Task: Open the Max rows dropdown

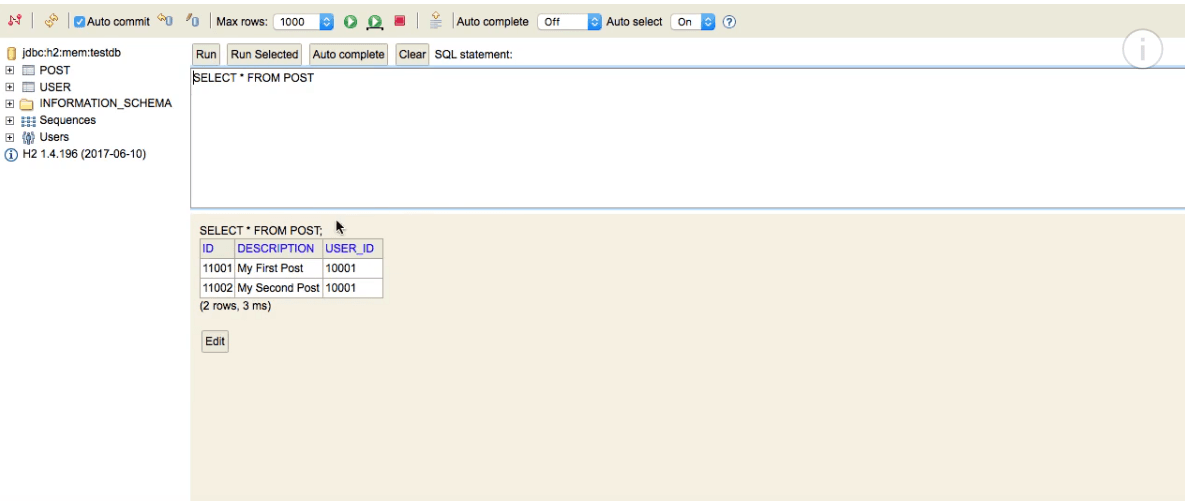Action: 303,22
